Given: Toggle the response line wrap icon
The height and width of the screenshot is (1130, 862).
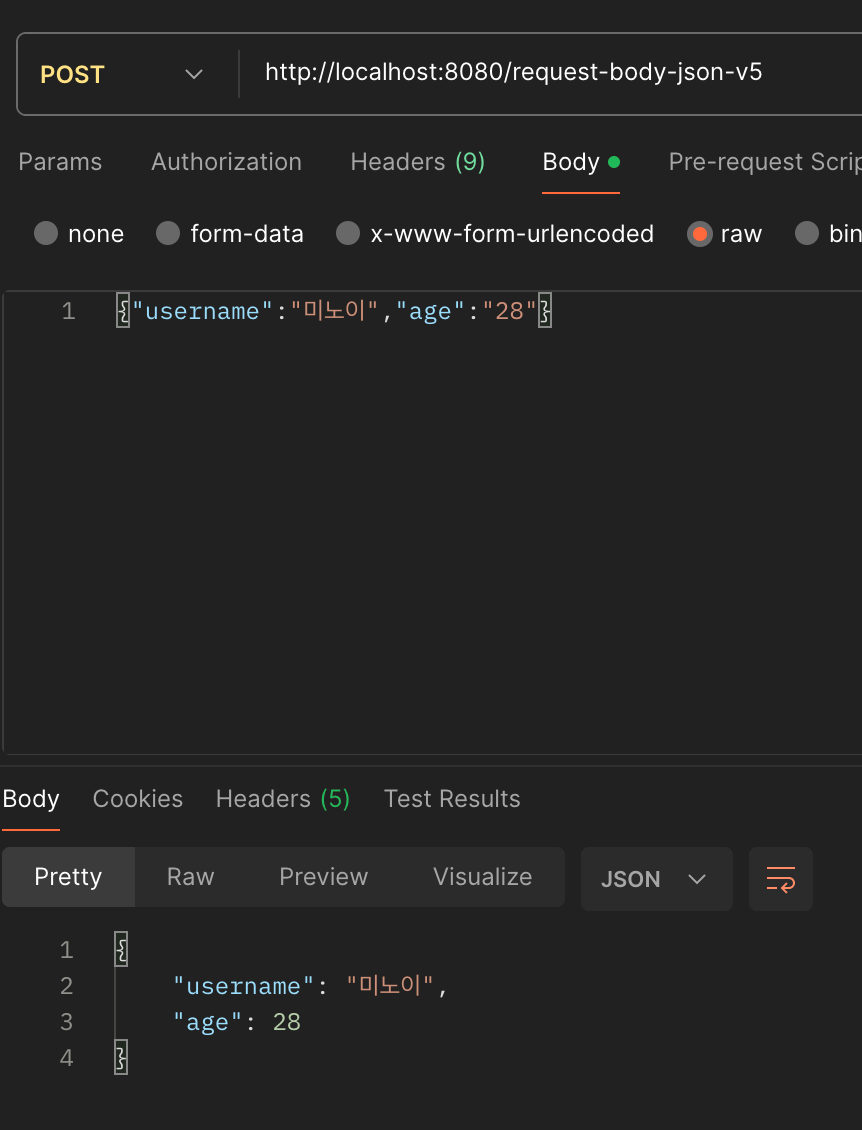Looking at the screenshot, I should click(x=781, y=879).
